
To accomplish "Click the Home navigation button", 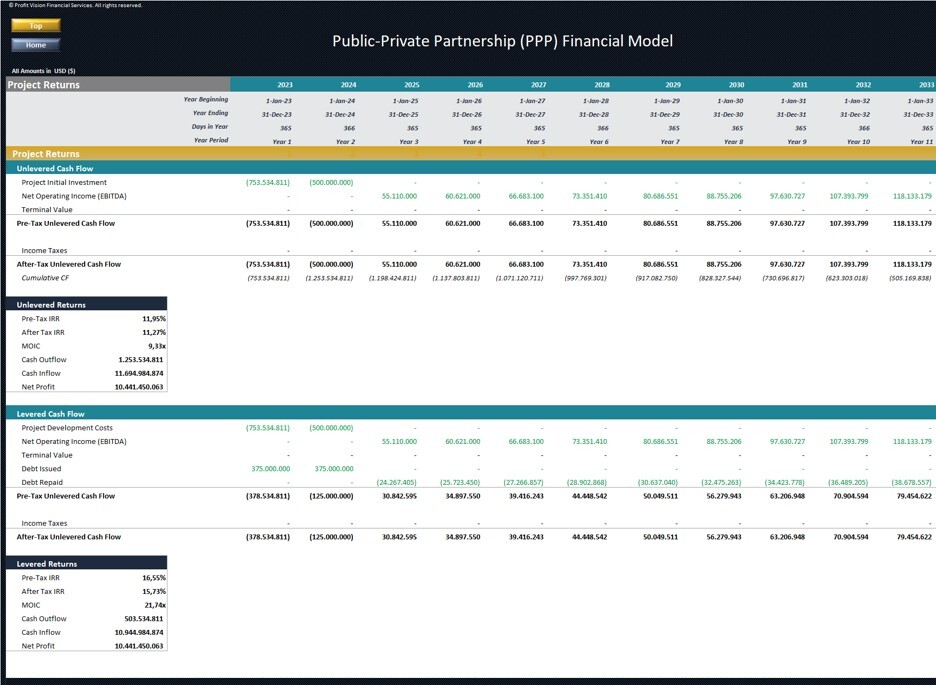I will (x=35, y=44).
